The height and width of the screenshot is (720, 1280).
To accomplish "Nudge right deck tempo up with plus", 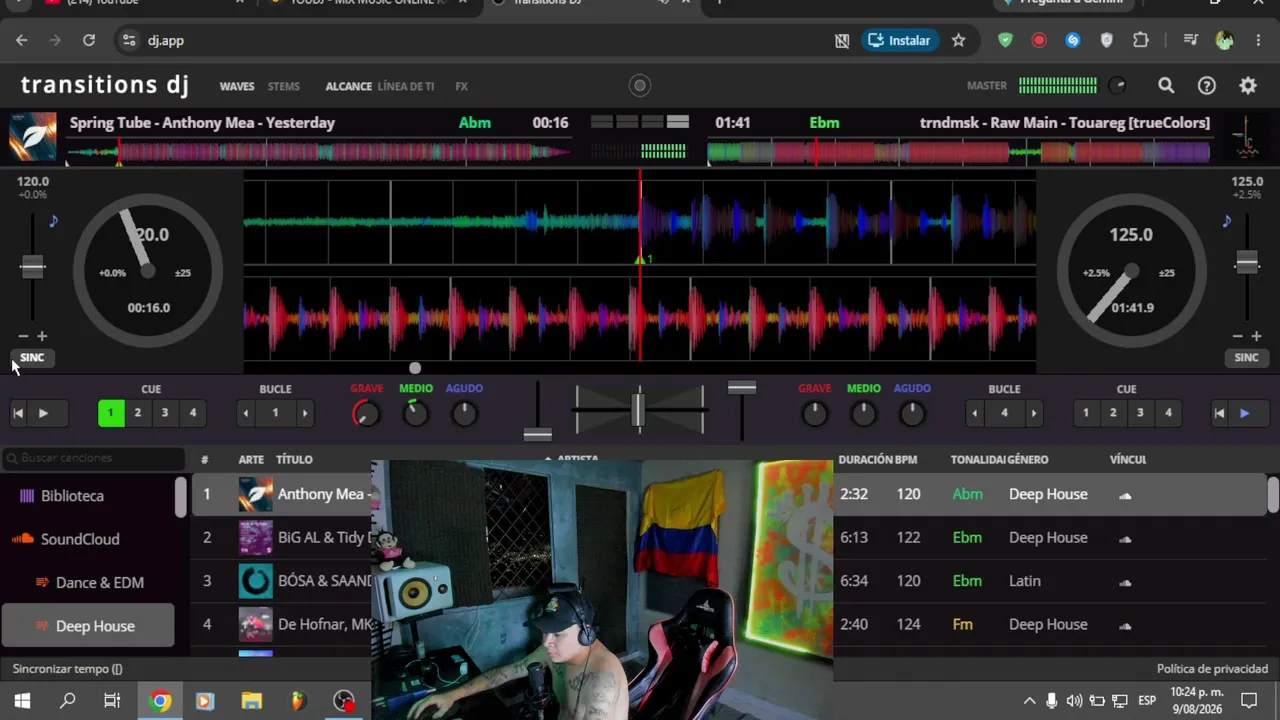I will (1256, 336).
